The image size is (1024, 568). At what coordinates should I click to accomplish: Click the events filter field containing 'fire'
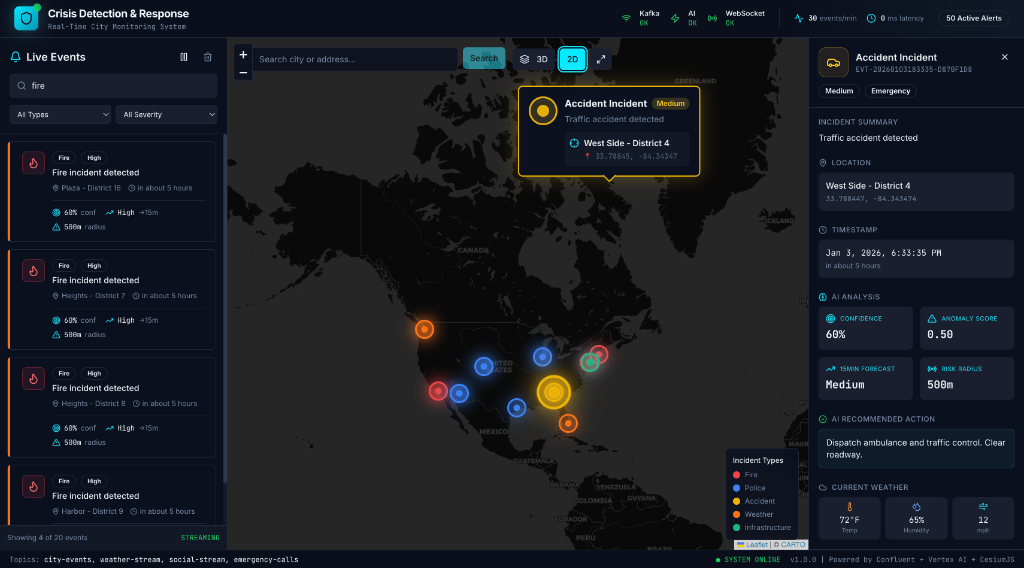pyautogui.click(x=114, y=86)
